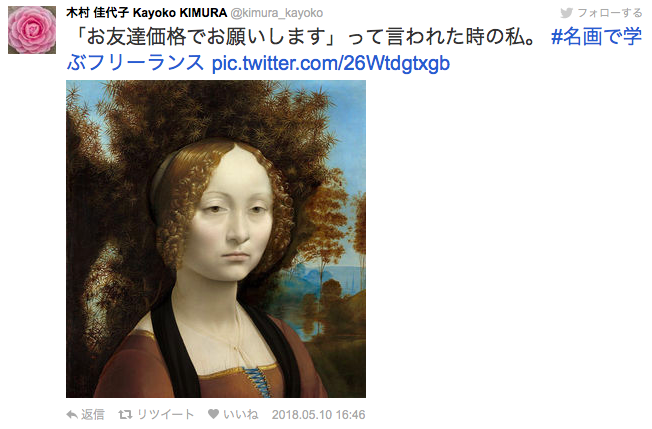
Task: Click the heart like icon
Action: [x=213, y=414]
